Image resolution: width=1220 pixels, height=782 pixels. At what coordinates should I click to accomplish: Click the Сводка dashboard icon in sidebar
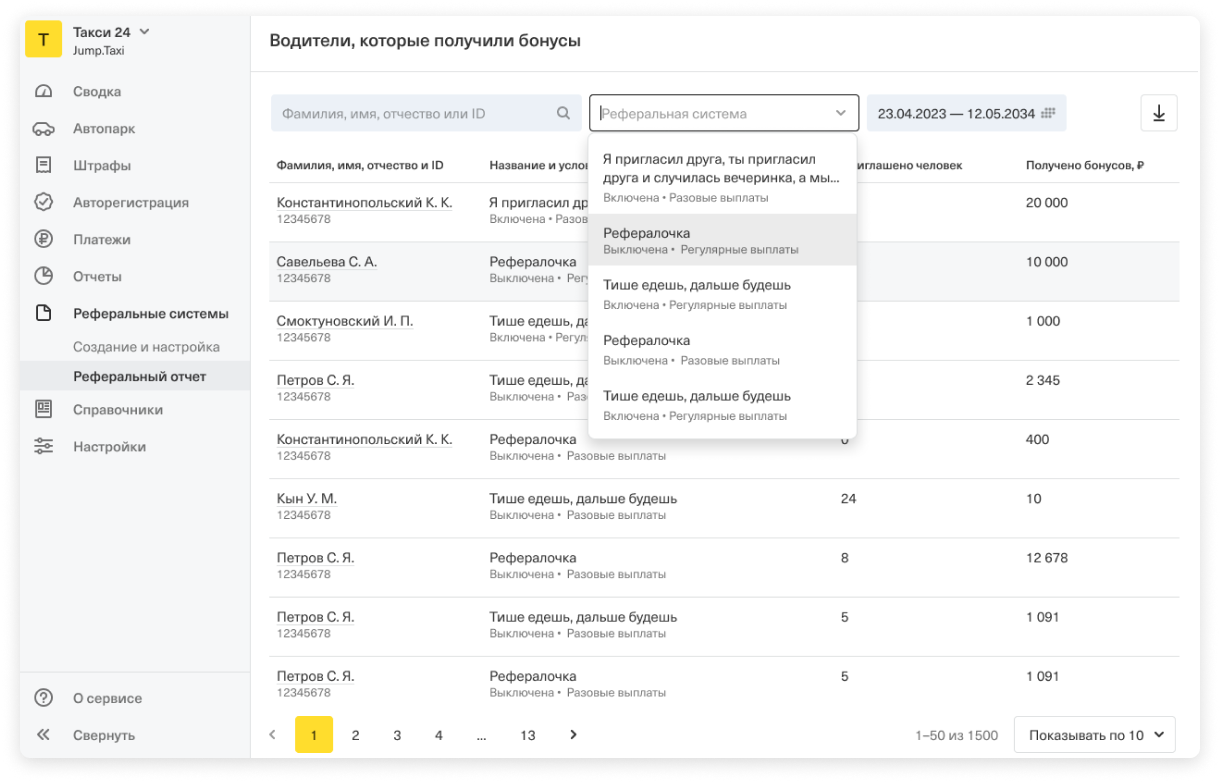pos(43,92)
